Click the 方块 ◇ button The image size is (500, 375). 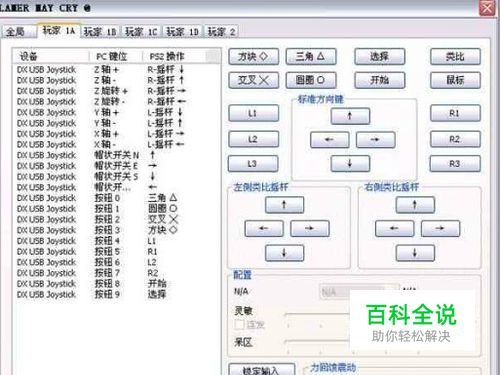tap(253, 57)
